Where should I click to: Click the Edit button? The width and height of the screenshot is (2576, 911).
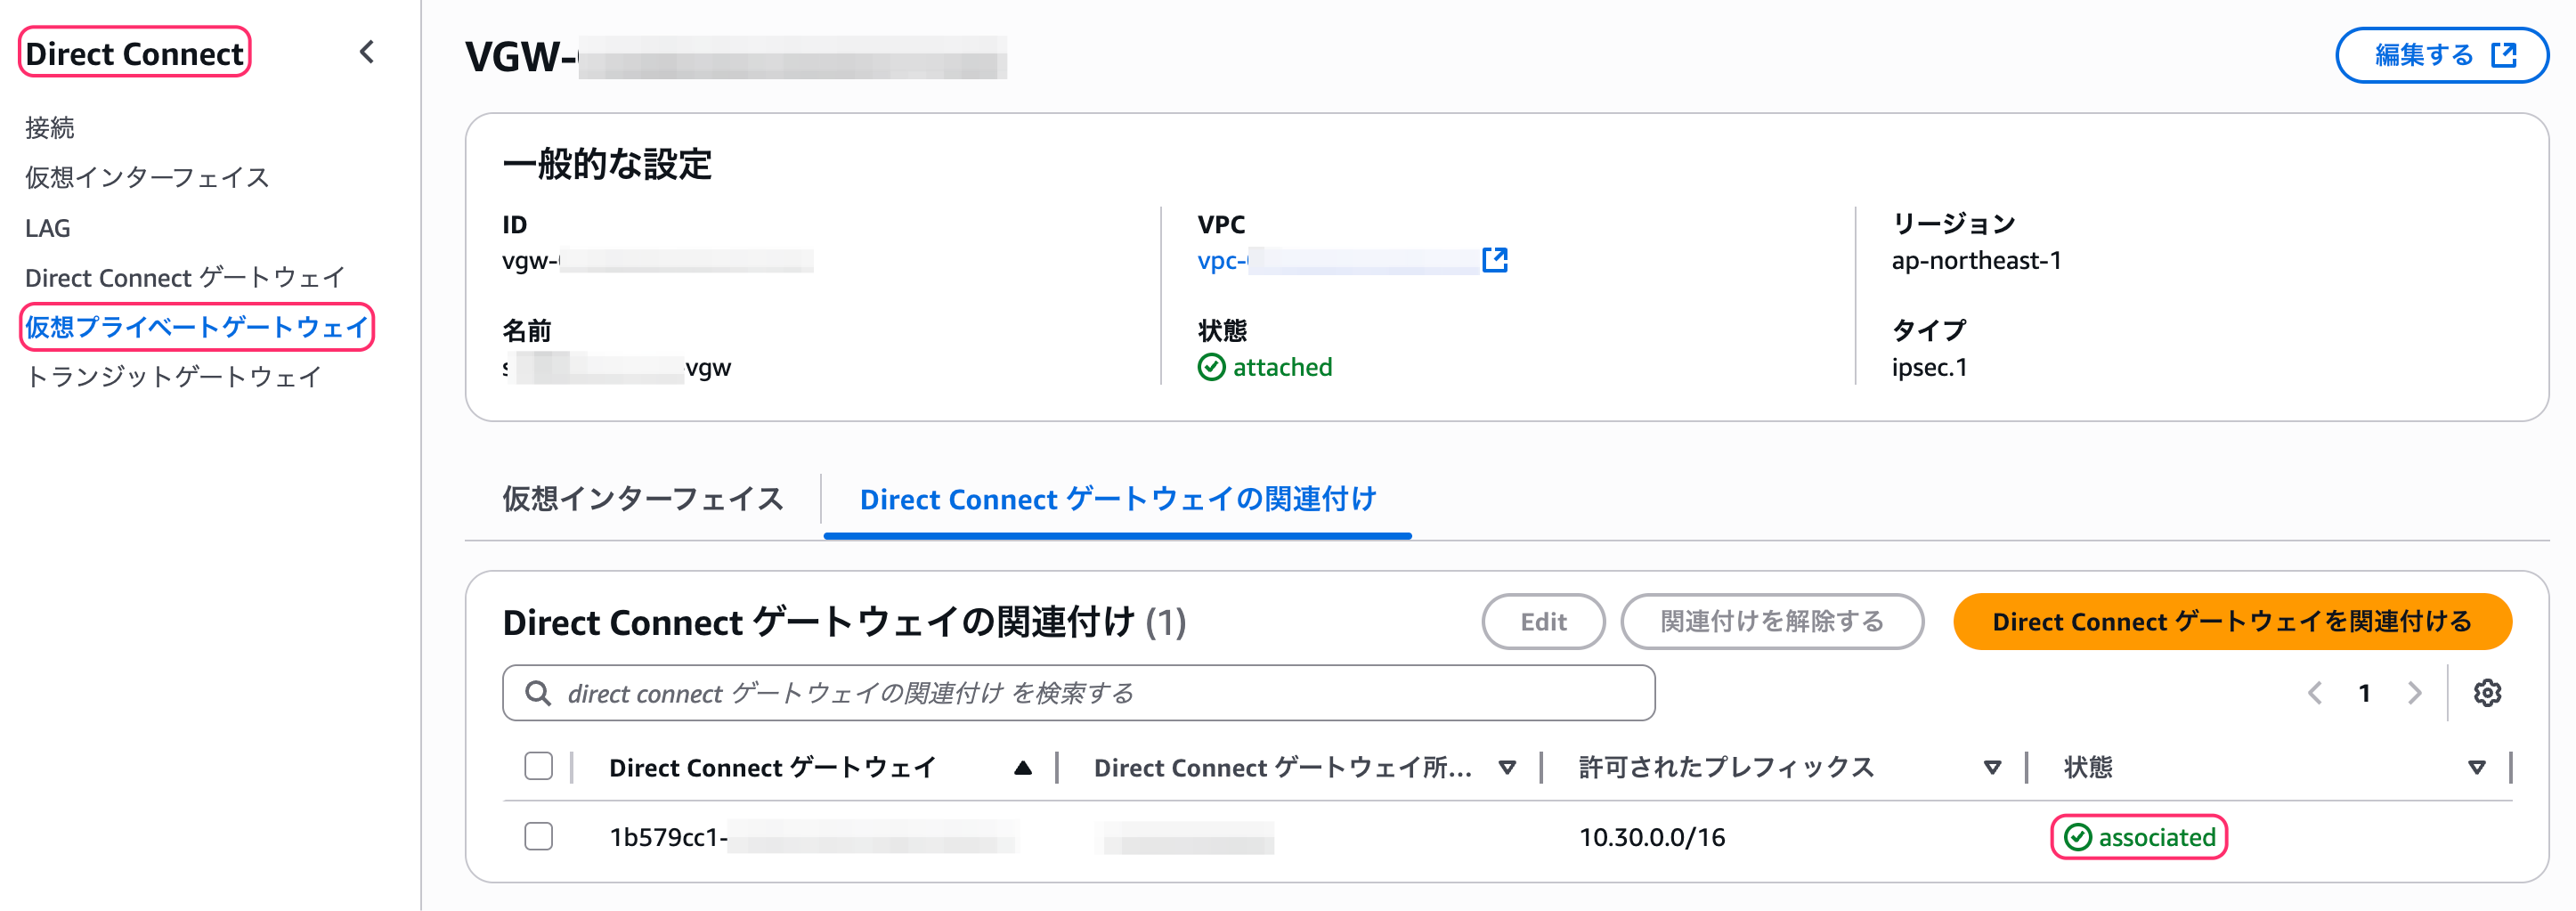coord(1543,622)
